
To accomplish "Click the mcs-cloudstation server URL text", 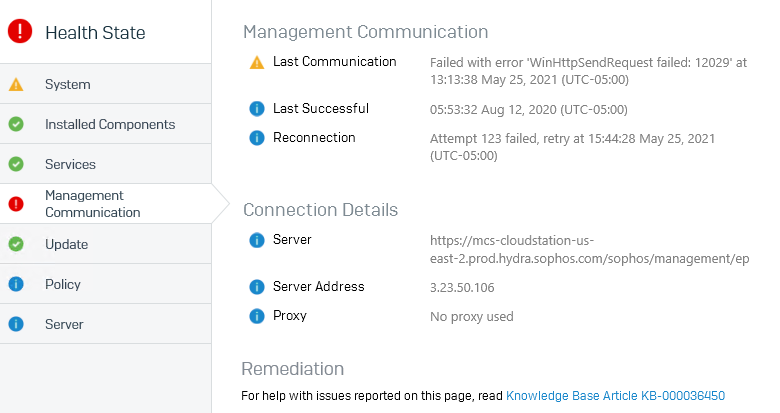I will [x=589, y=249].
